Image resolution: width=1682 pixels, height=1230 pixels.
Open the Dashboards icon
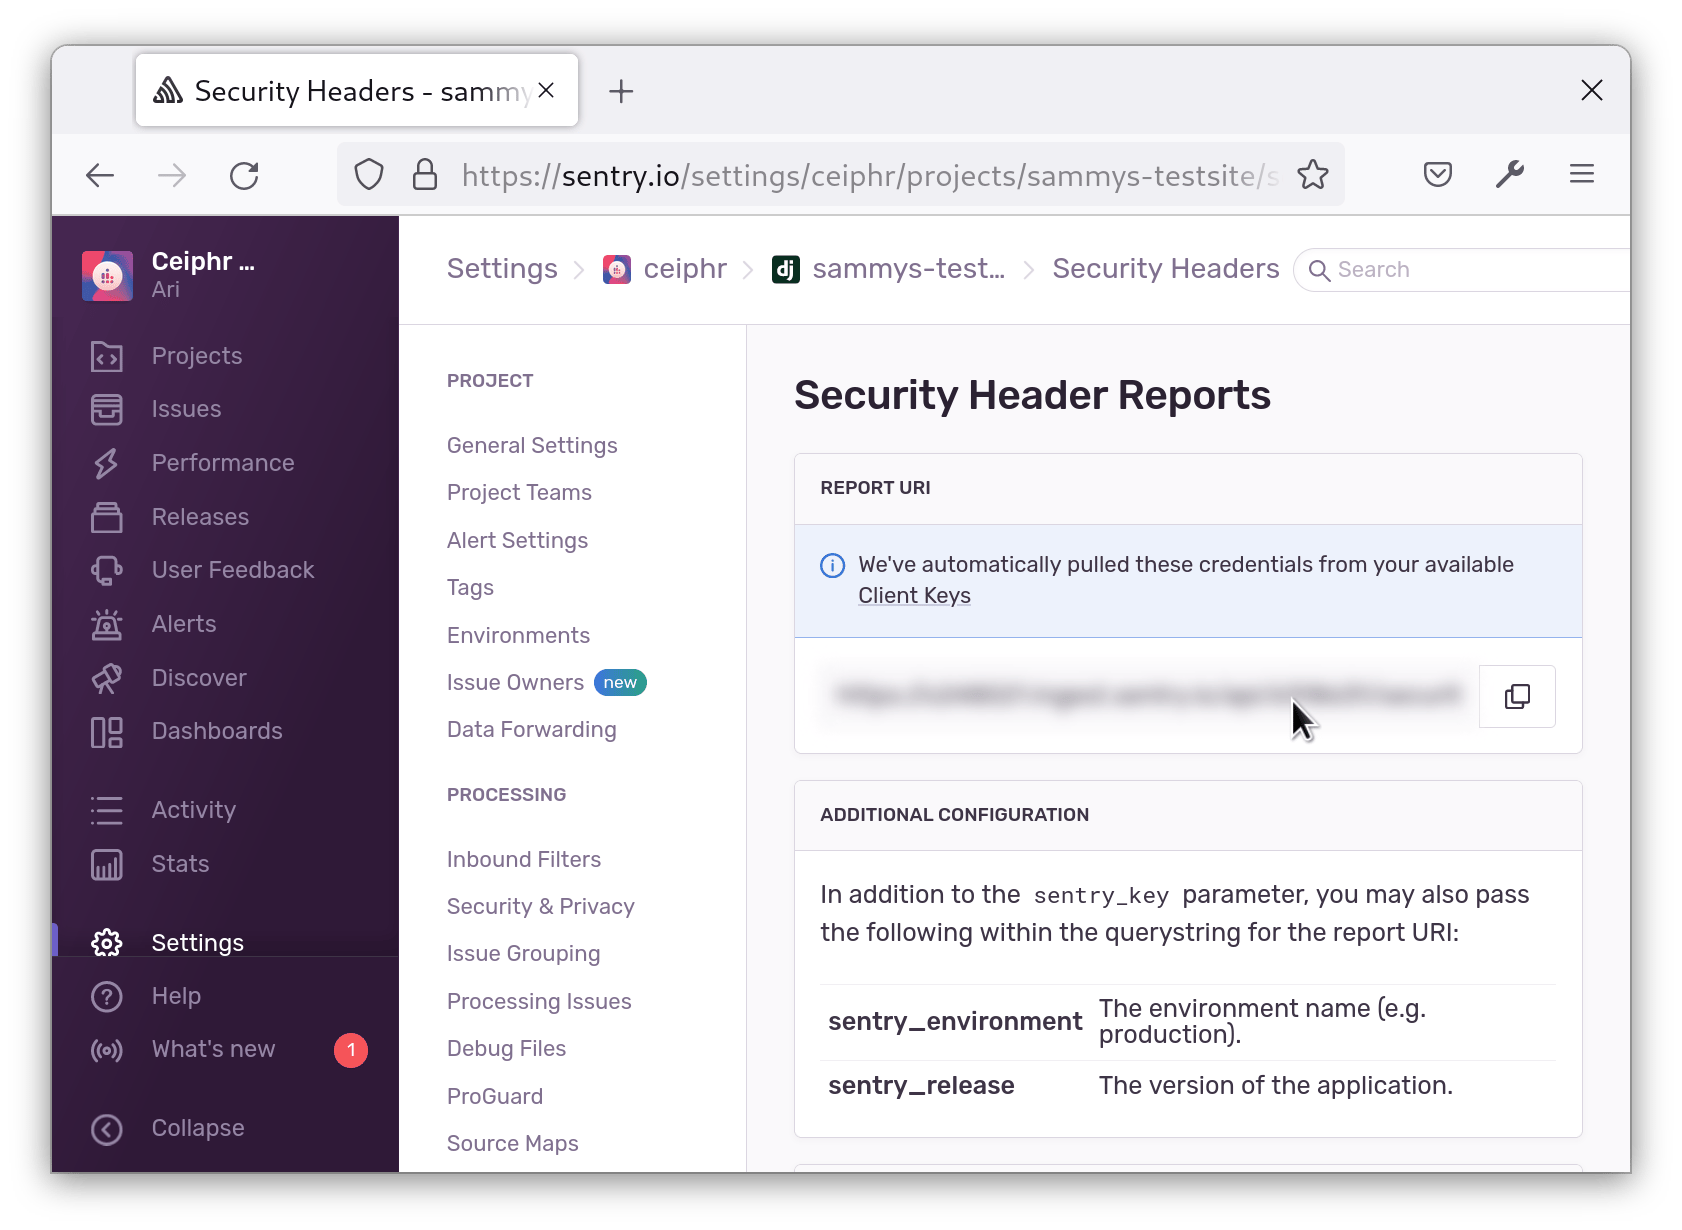[x=107, y=732]
